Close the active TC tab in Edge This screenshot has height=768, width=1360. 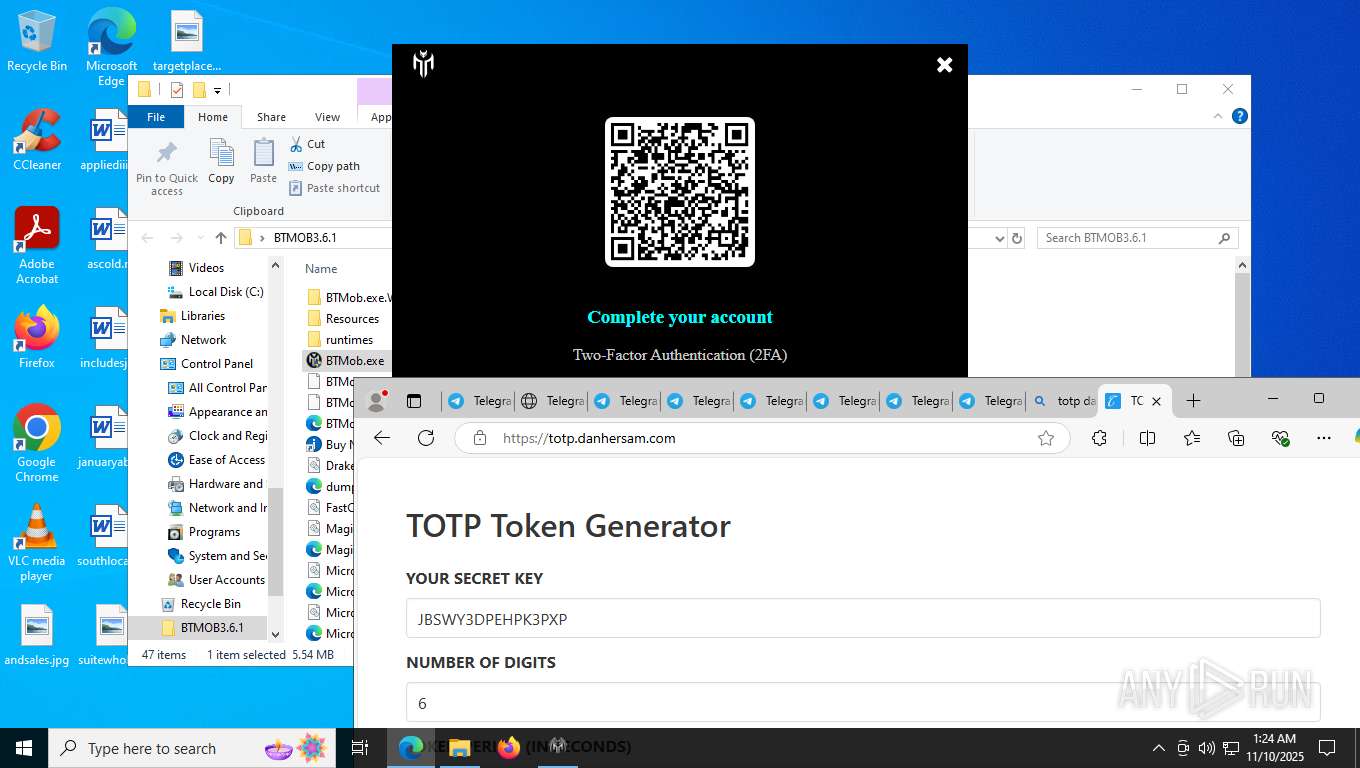point(1156,401)
